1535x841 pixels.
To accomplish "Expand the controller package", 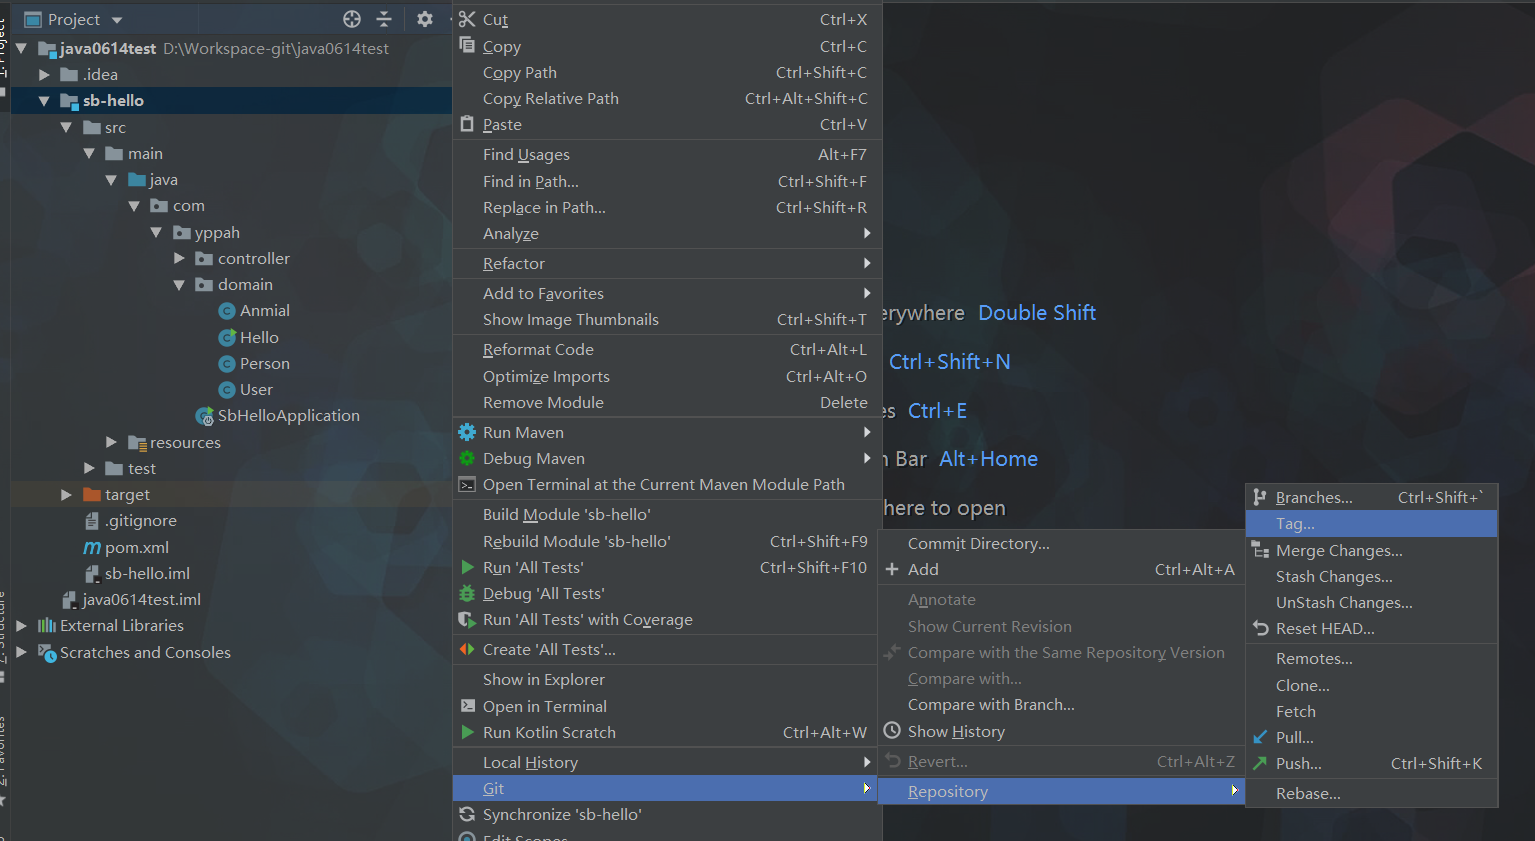I will 180,258.
